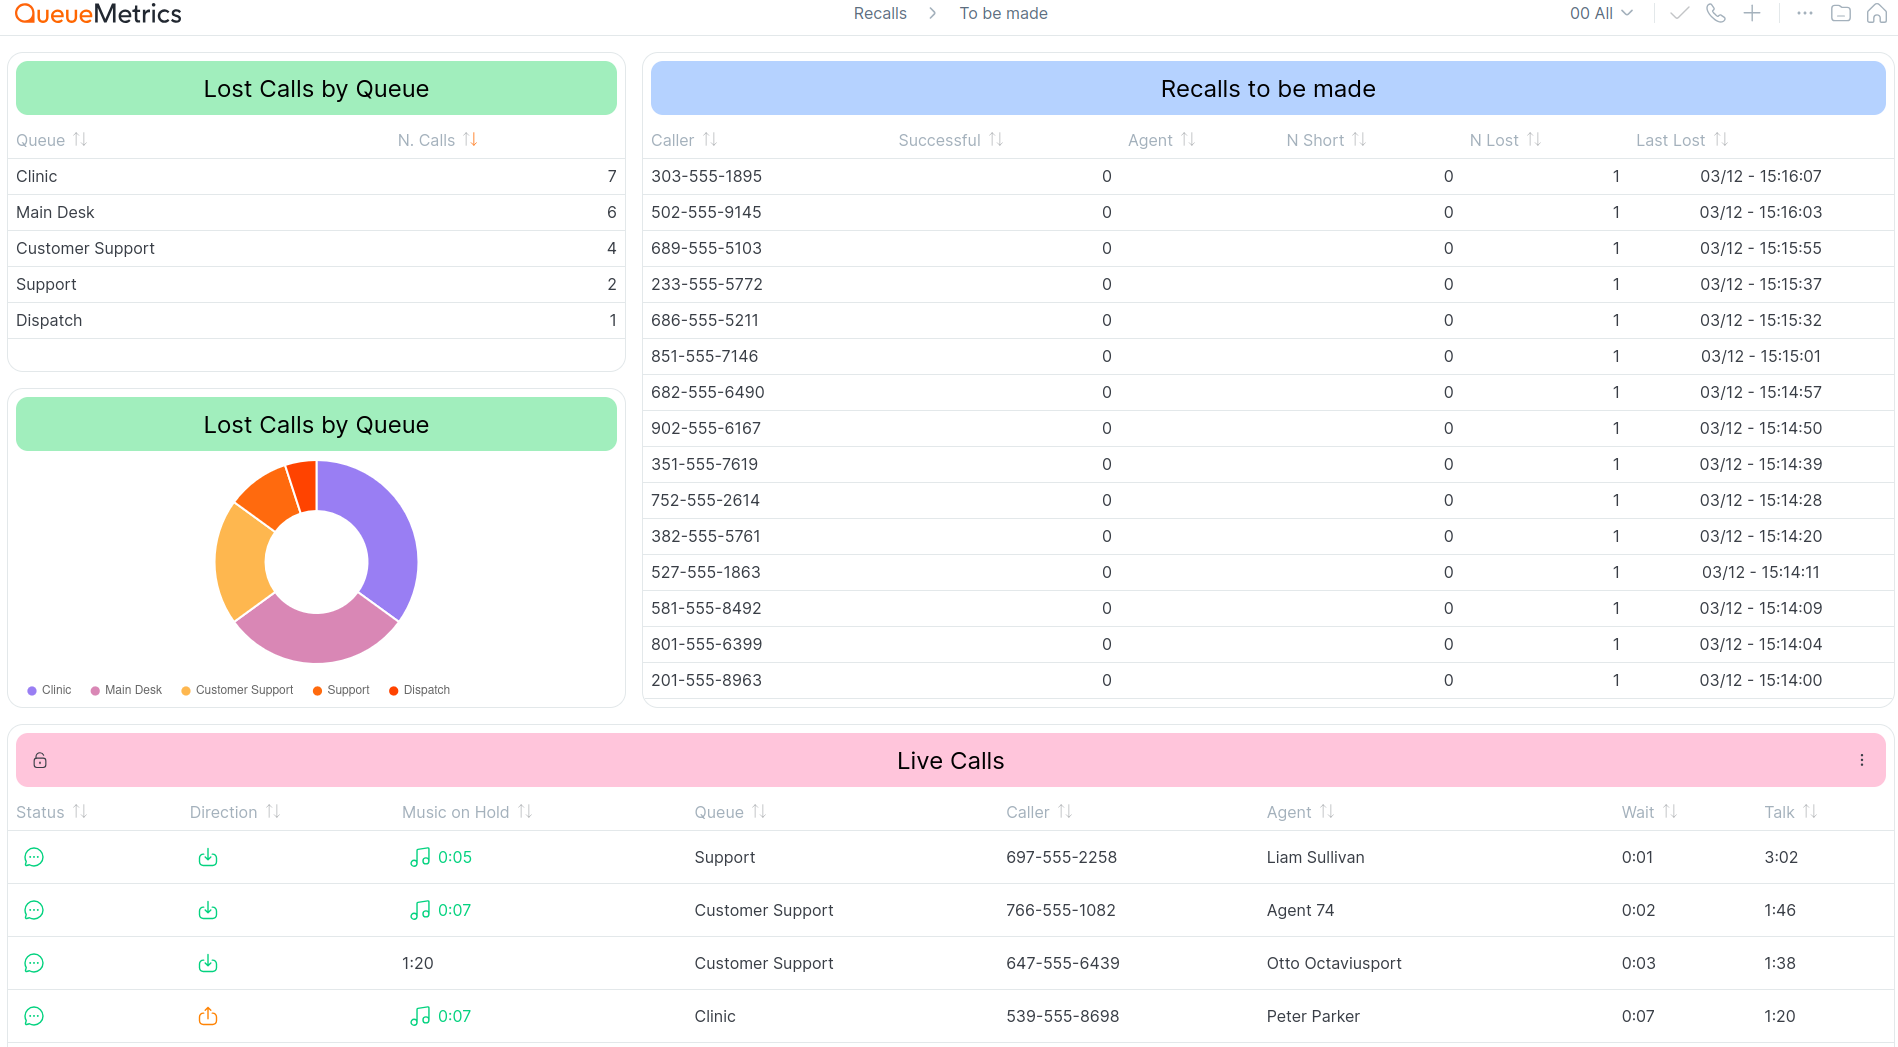Select the orange outgoing call icon for Peter Parker's call

point(208,1016)
